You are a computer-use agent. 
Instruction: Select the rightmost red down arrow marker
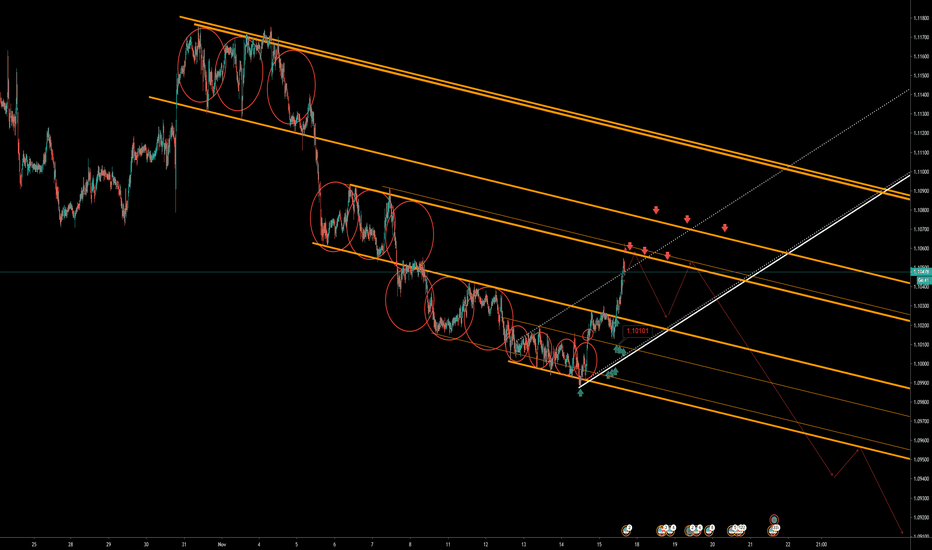724,229
